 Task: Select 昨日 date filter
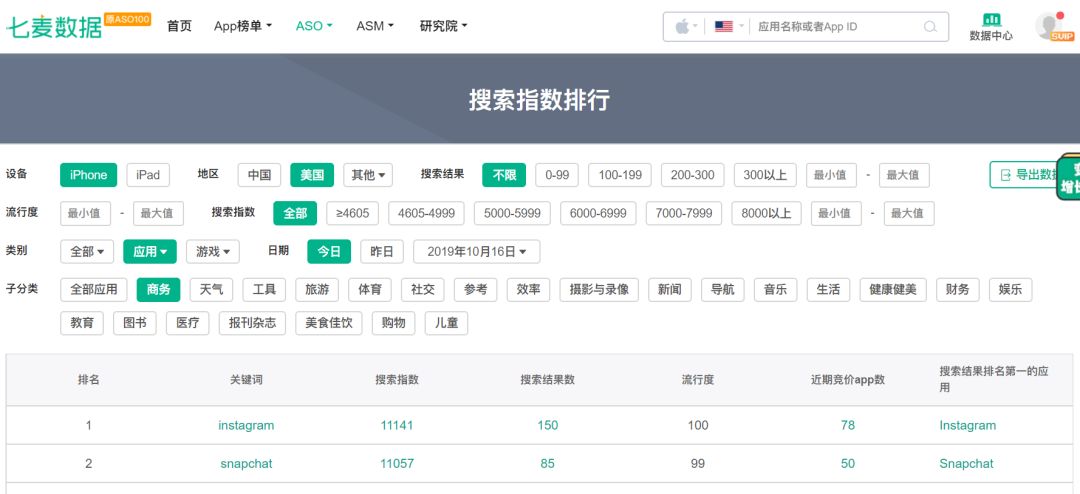pos(382,251)
